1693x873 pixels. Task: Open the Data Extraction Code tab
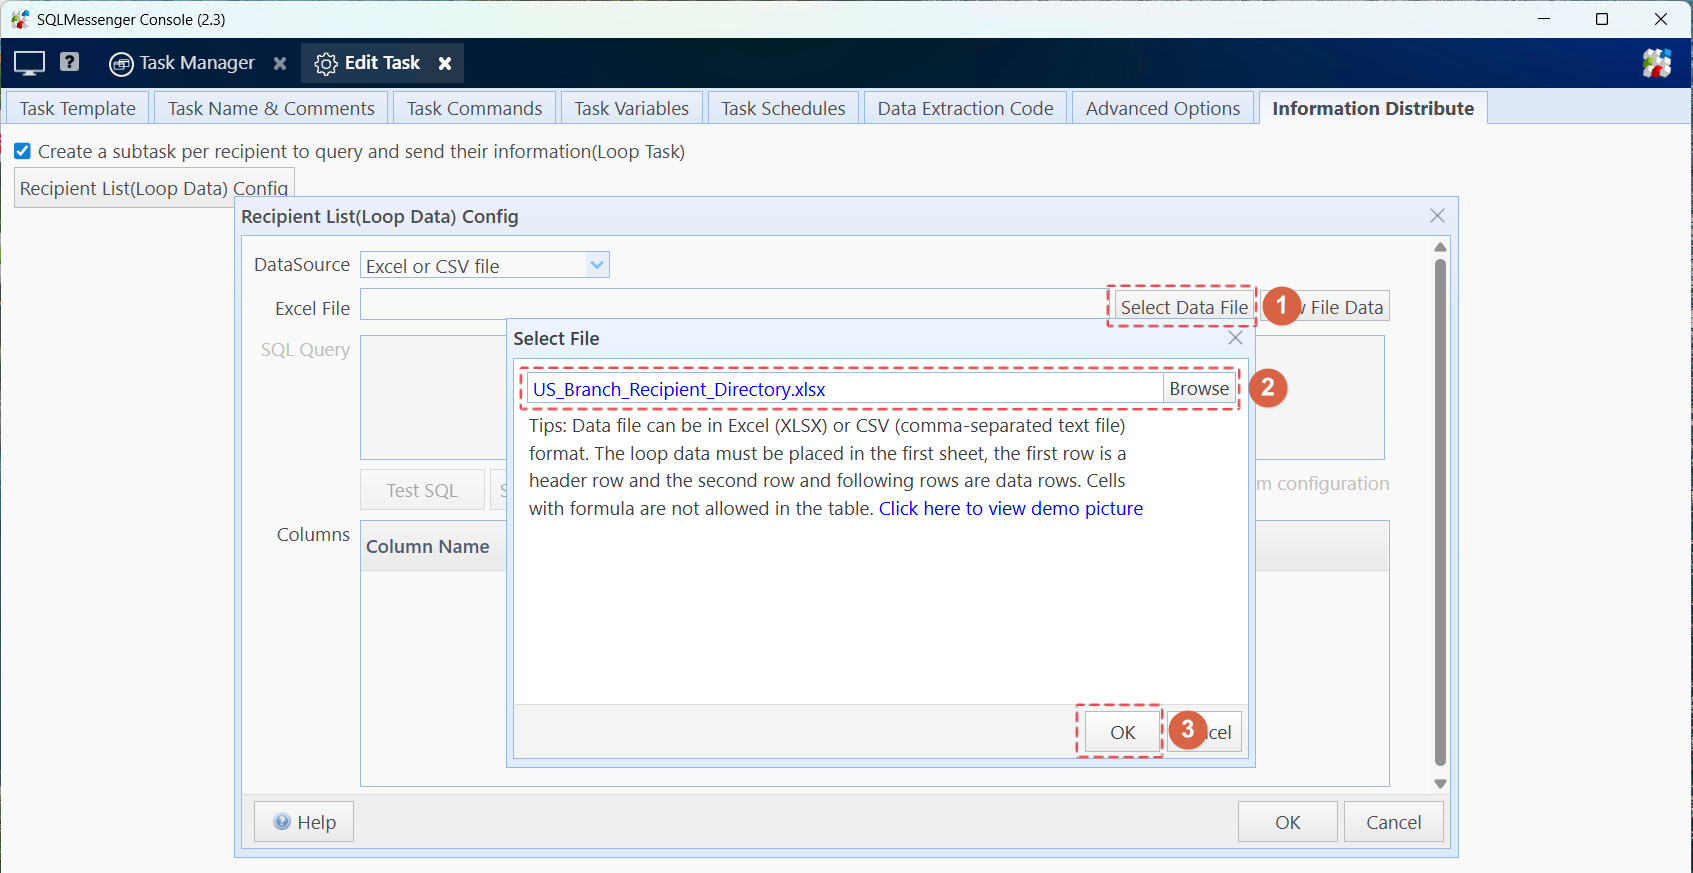coord(965,108)
